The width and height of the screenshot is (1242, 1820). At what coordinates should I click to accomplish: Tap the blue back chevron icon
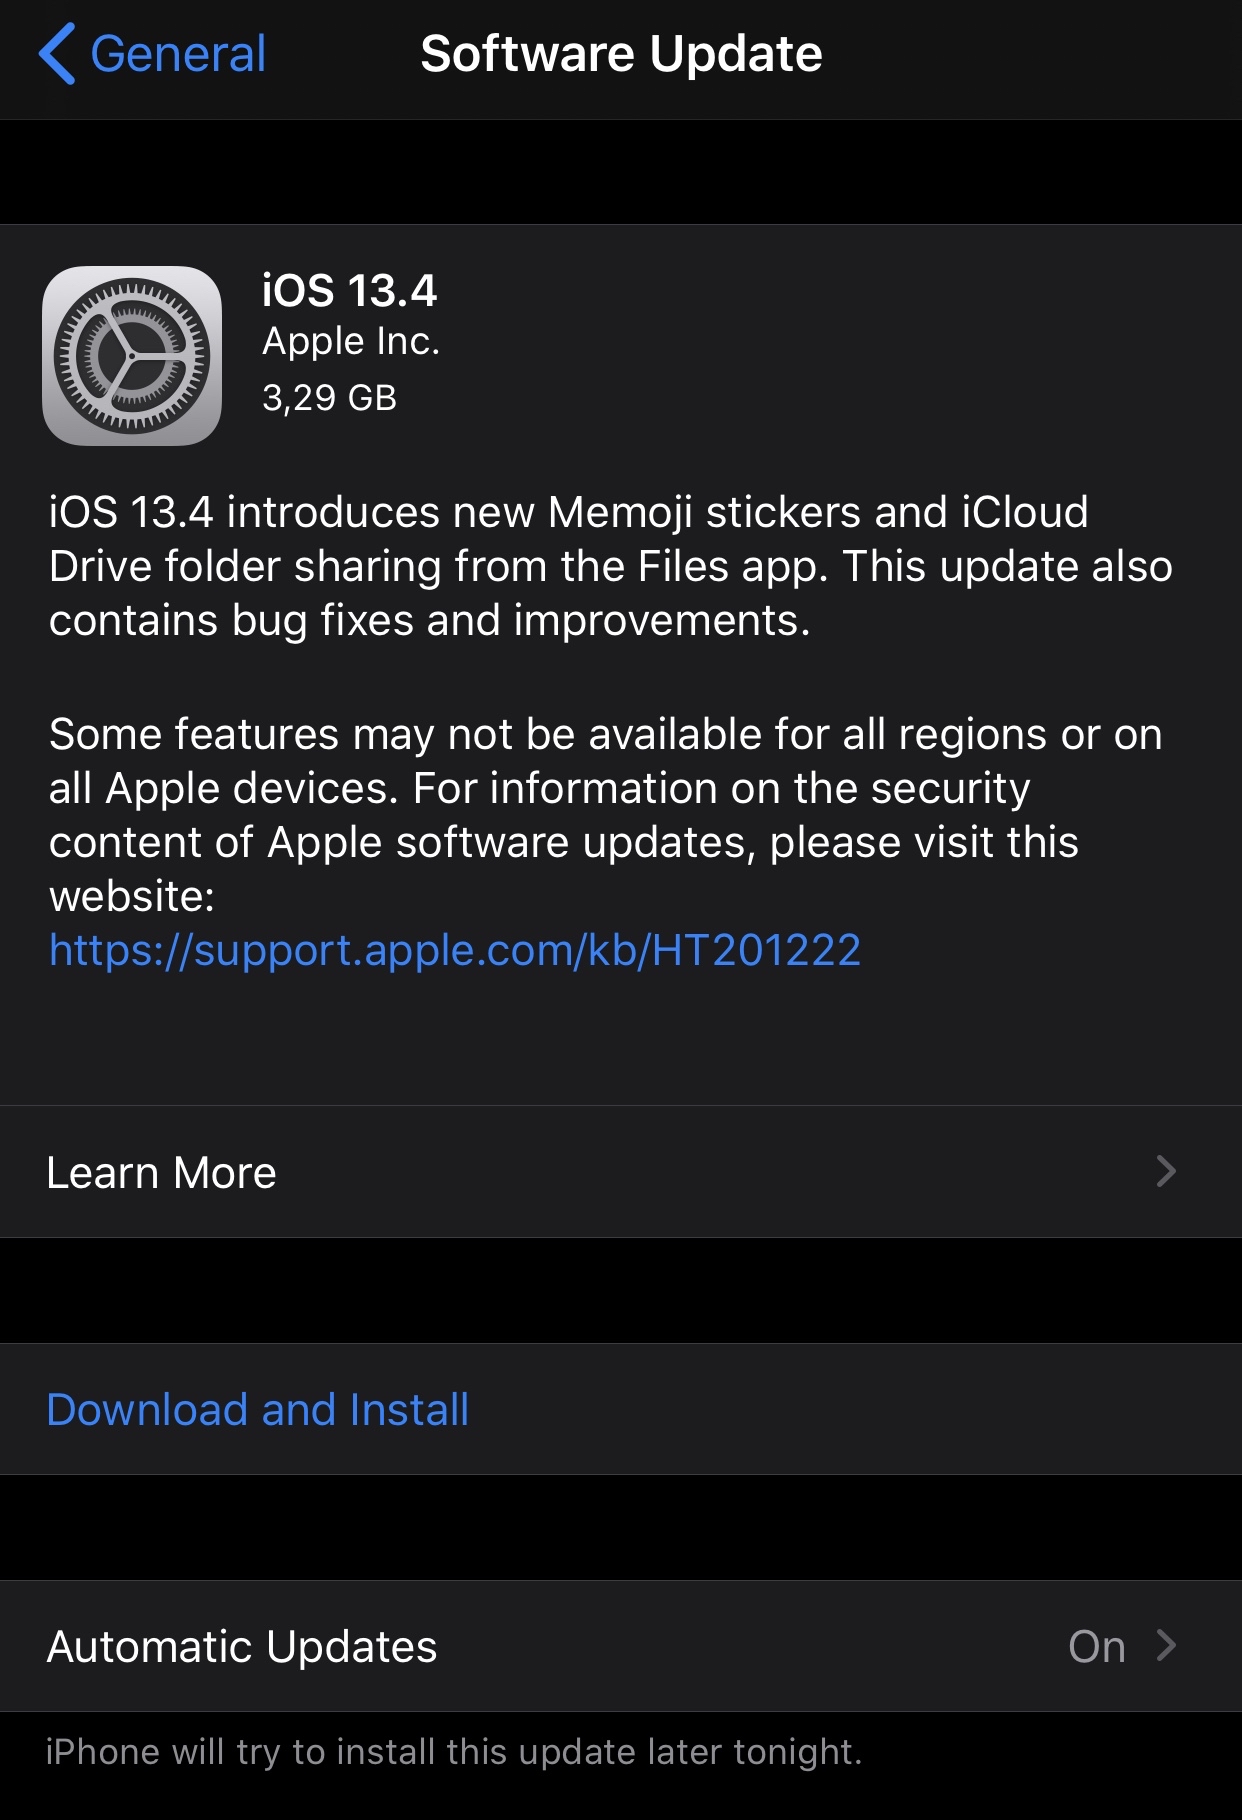point(57,54)
